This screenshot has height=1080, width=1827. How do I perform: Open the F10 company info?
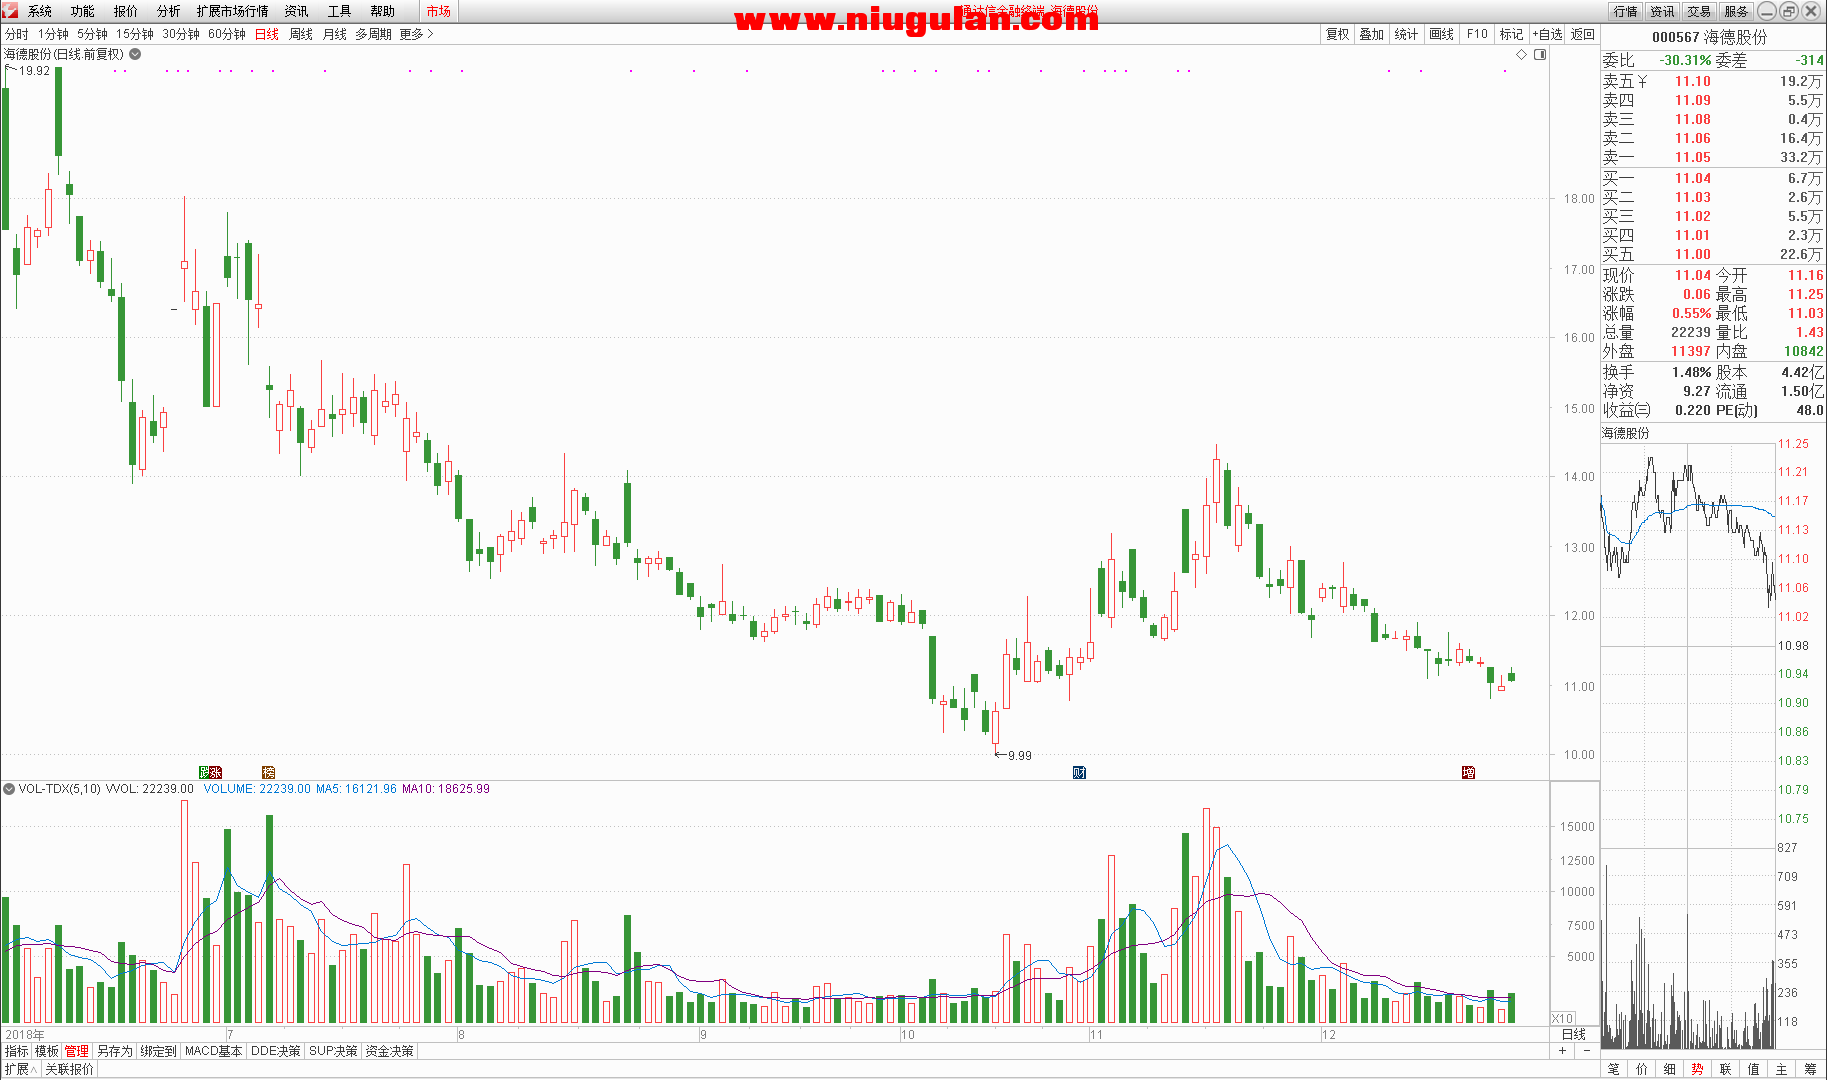click(x=1477, y=34)
